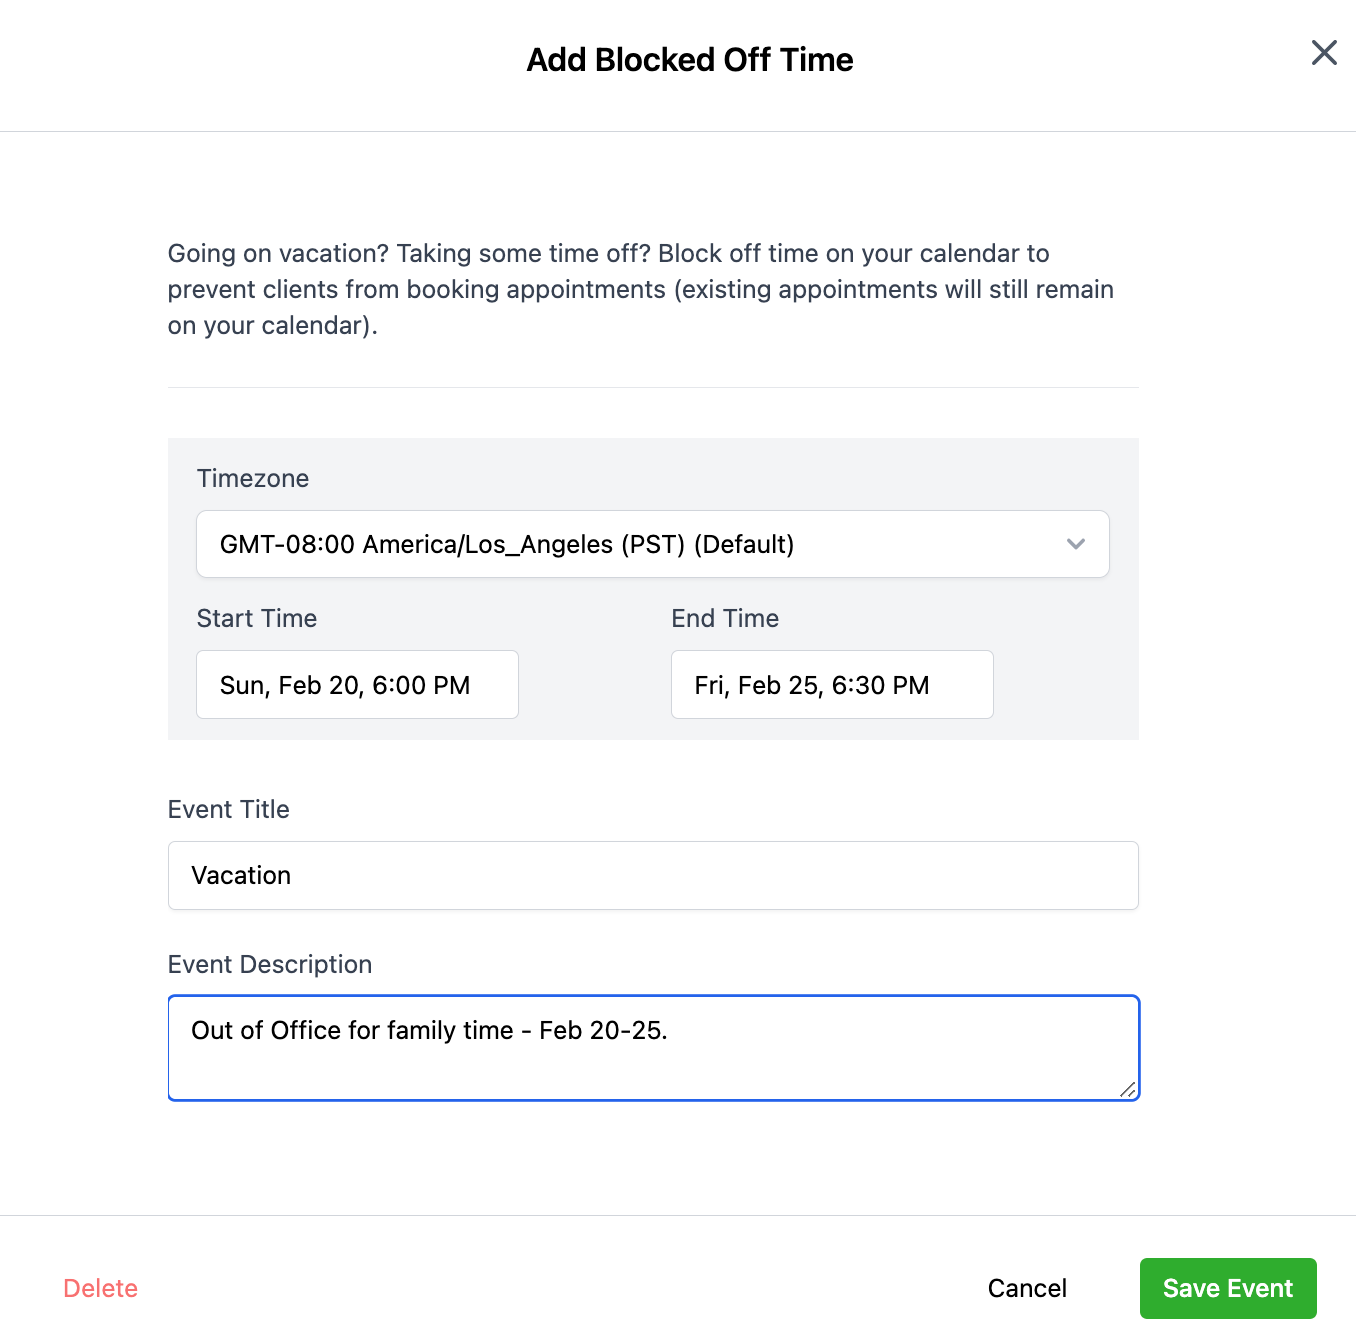1356x1336 pixels.
Task: Click the Start Time label
Action: point(257,618)
